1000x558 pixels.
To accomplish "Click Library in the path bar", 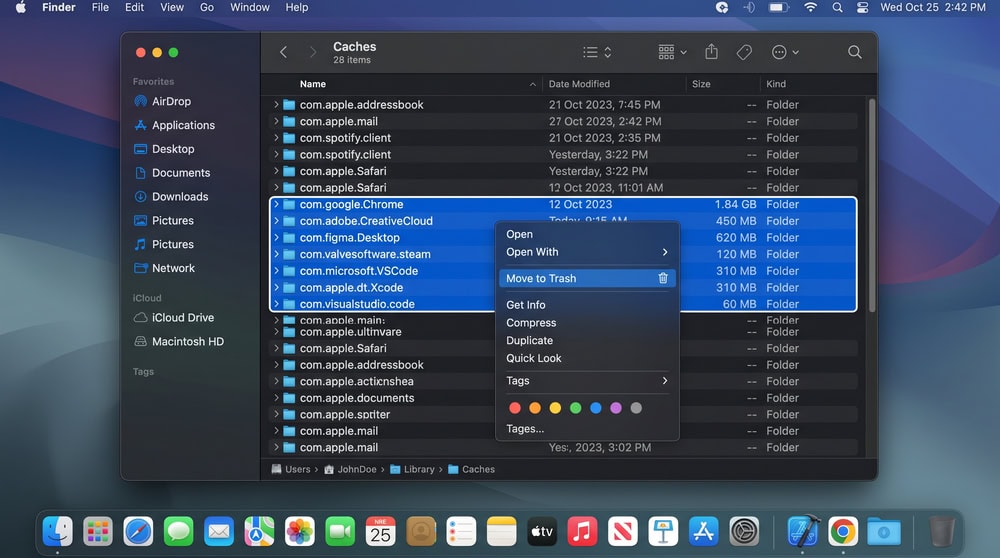I will click(x=413, y=469).
